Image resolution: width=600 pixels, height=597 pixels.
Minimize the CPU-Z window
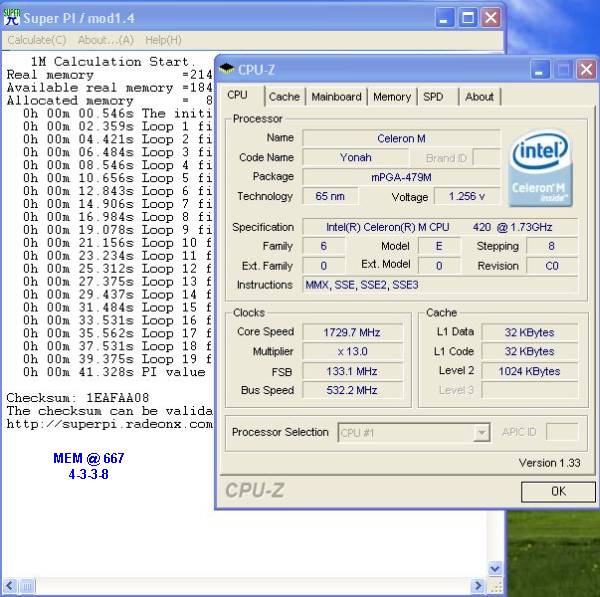coord(540,70)
